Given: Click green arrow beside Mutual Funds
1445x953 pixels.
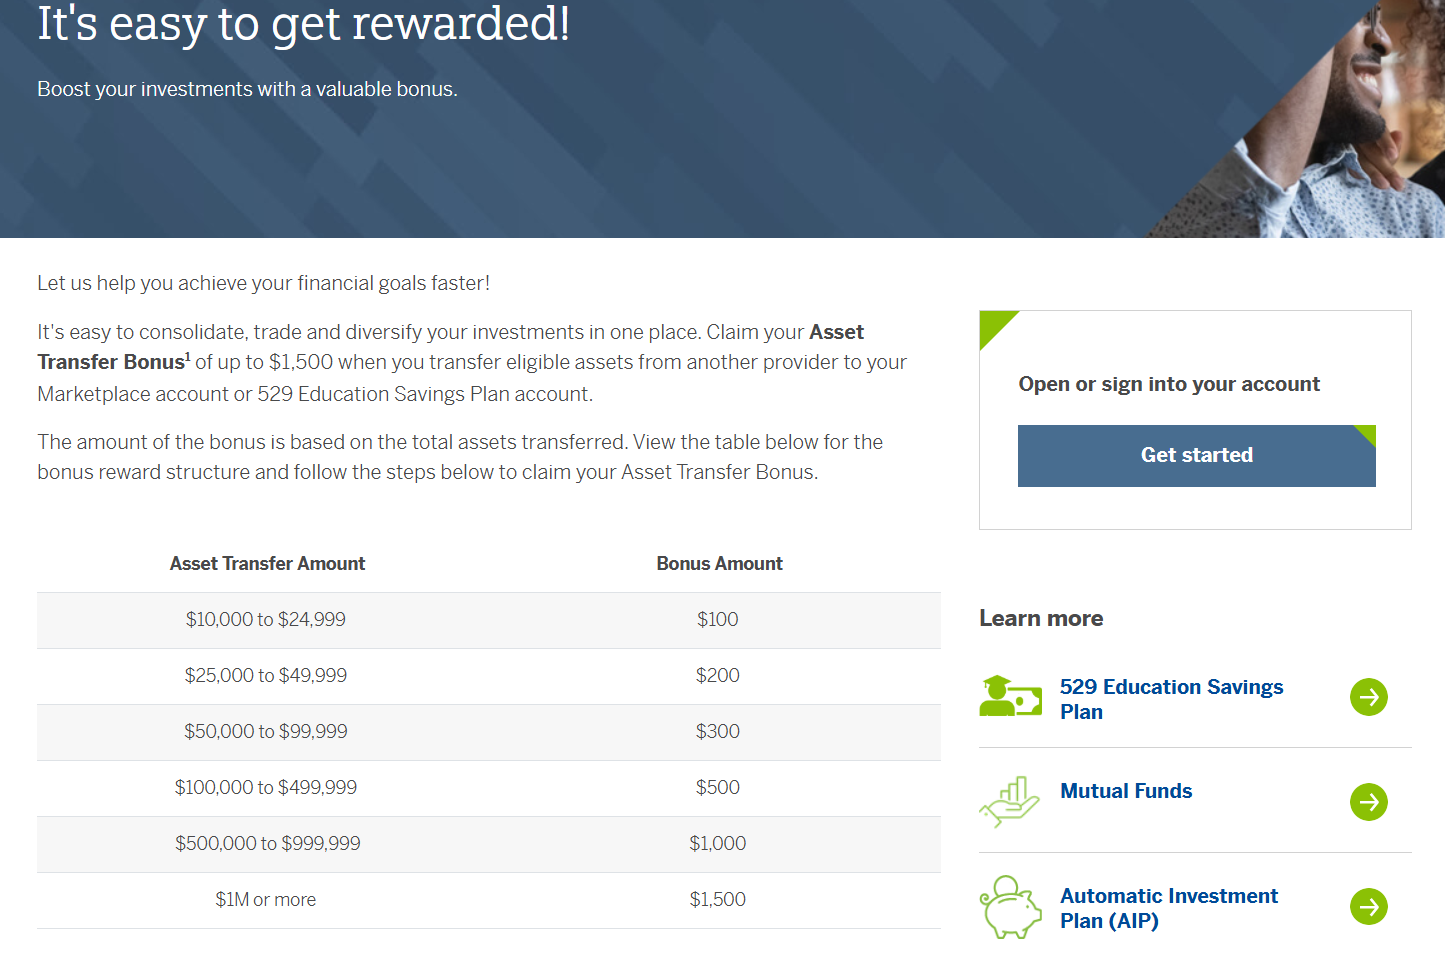Looking at the screenshot, I should [x=1368, y=802].
